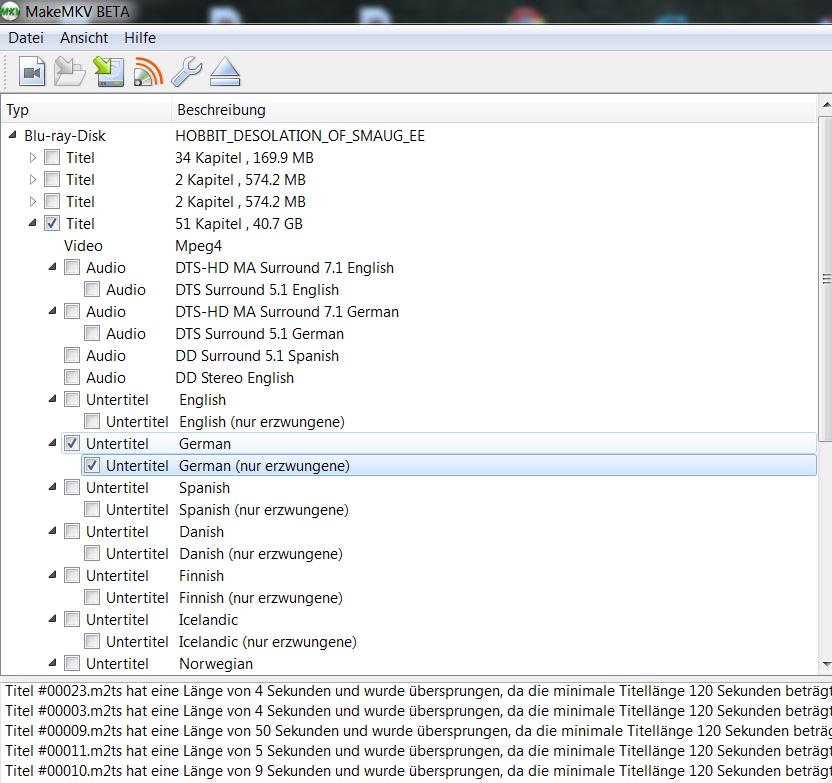Collapse the Finnish subtitle node

pos(53,575)
